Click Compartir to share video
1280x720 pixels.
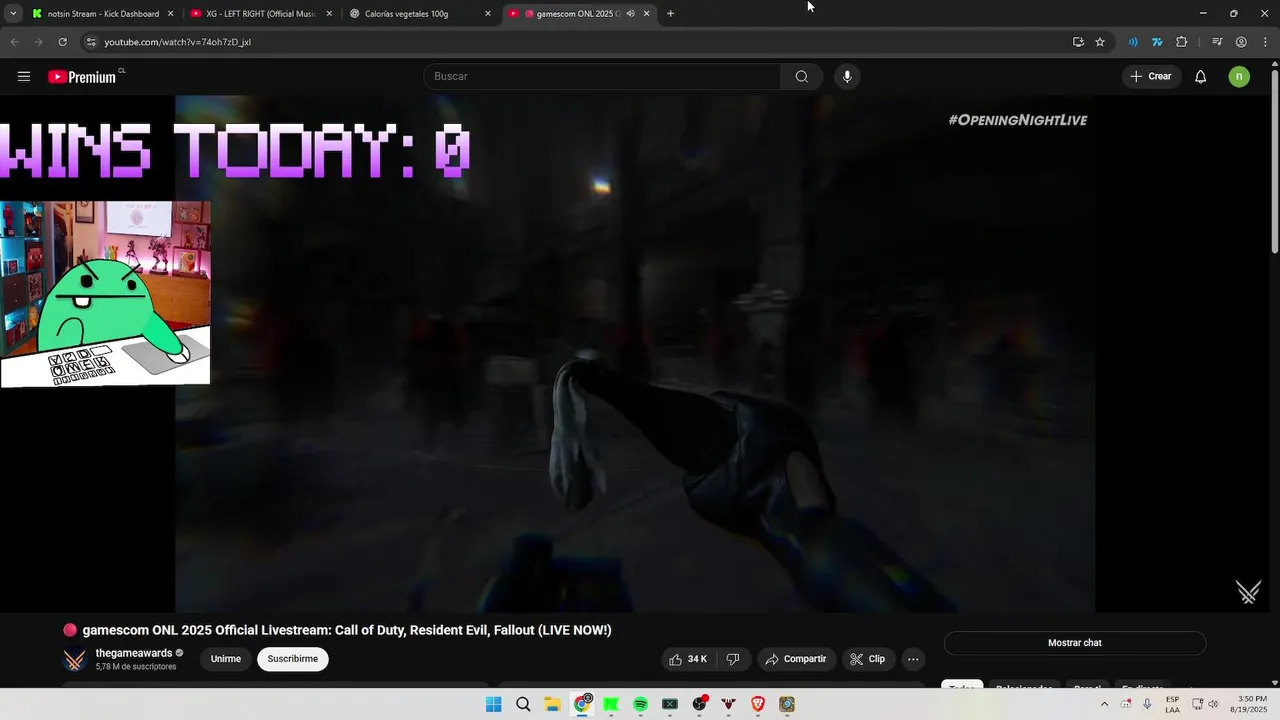[x=796, y=659]
